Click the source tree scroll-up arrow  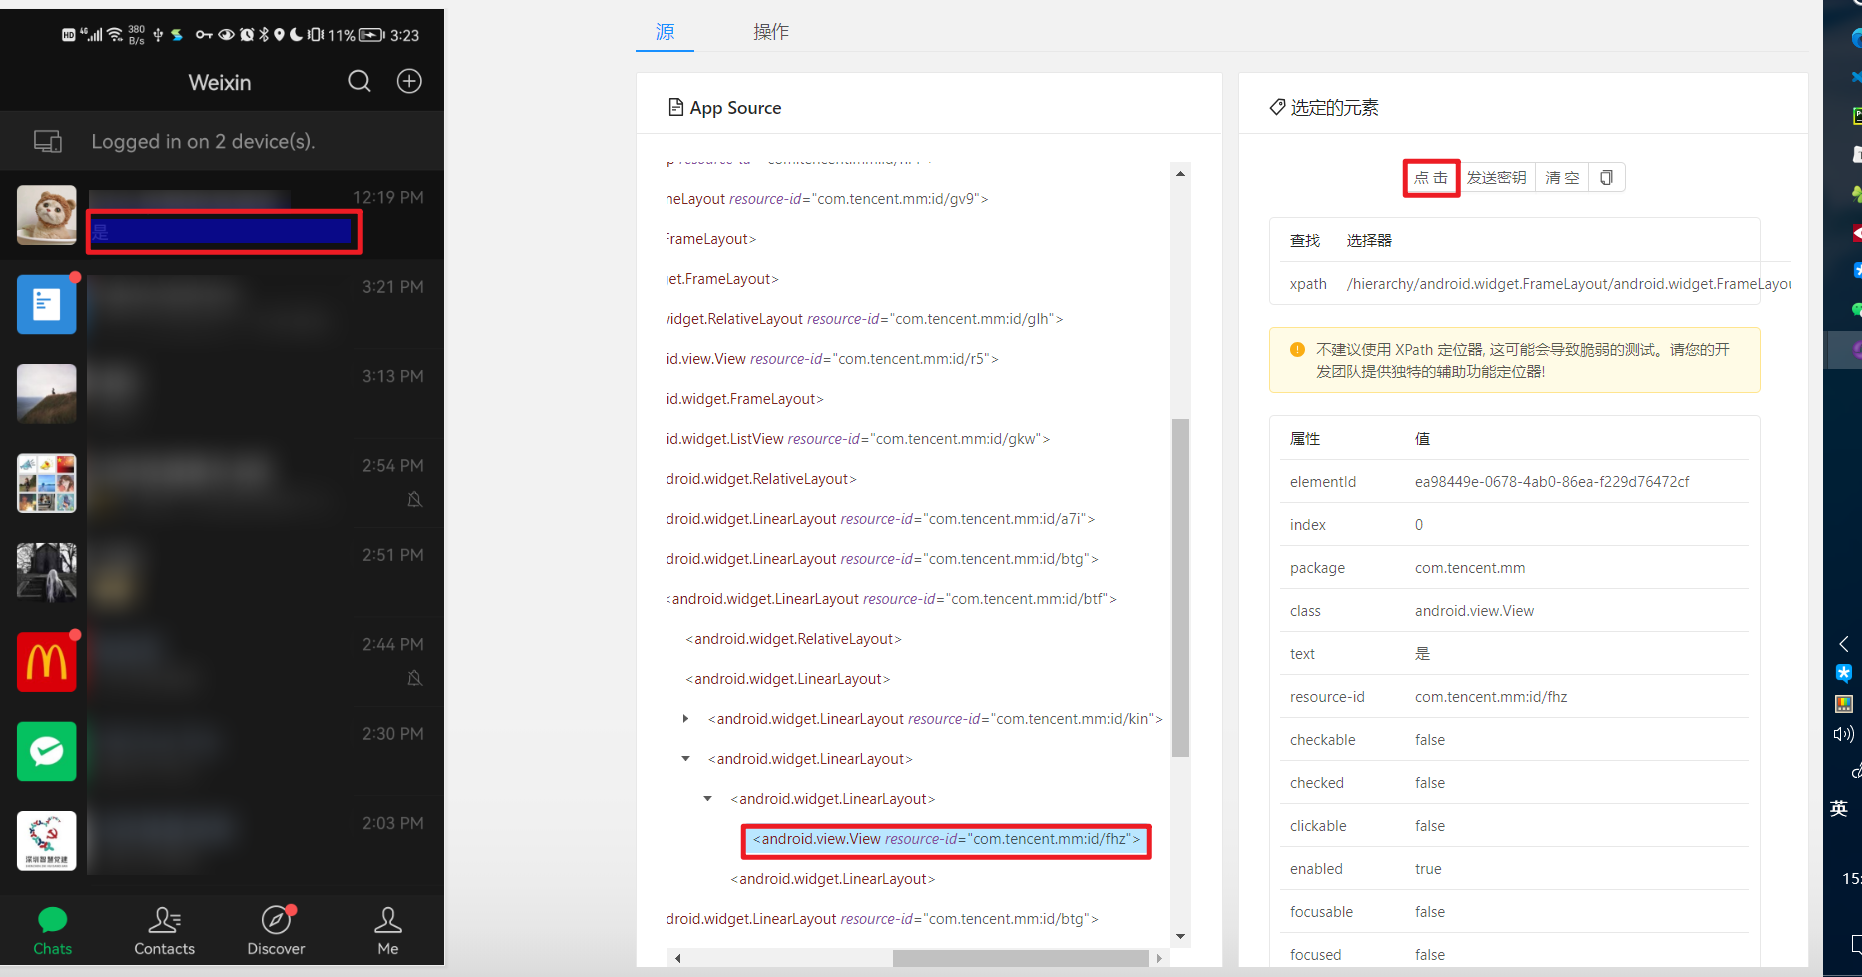pyautogui.click(x=1180, y=173)
